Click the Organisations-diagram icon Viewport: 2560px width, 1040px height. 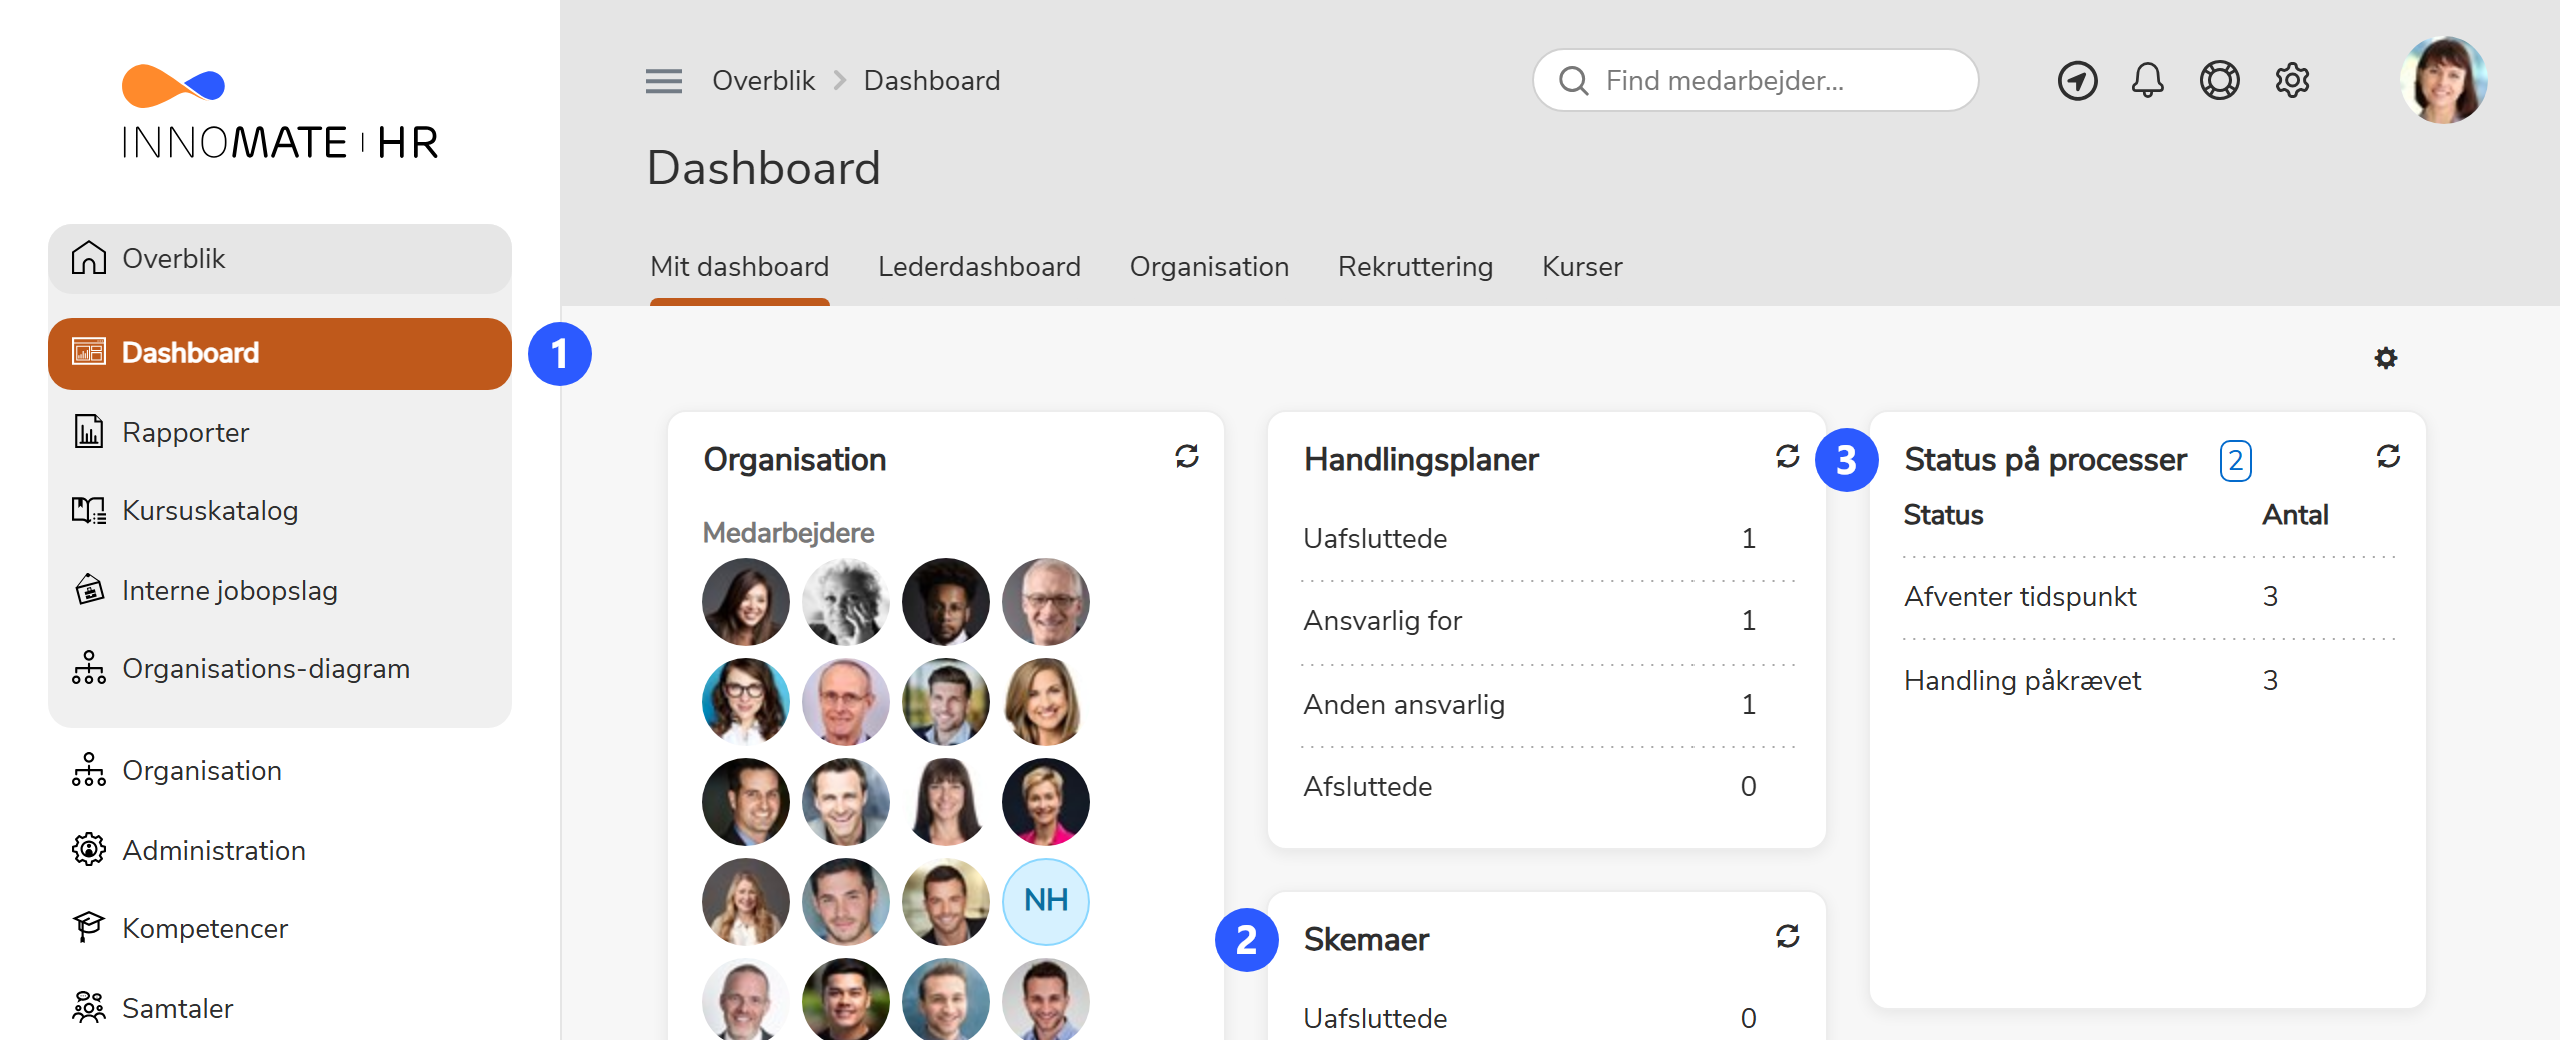[89, 668]
